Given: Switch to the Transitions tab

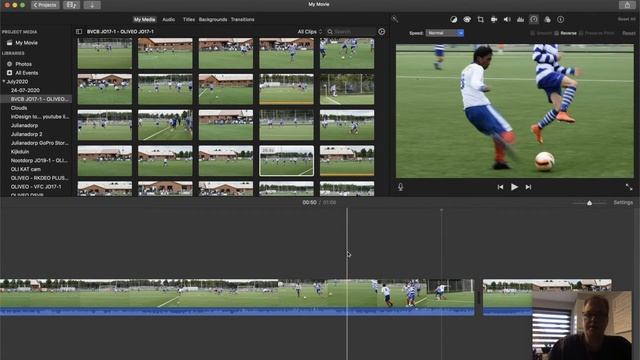Looking at the screenshot, I should 242,19.
